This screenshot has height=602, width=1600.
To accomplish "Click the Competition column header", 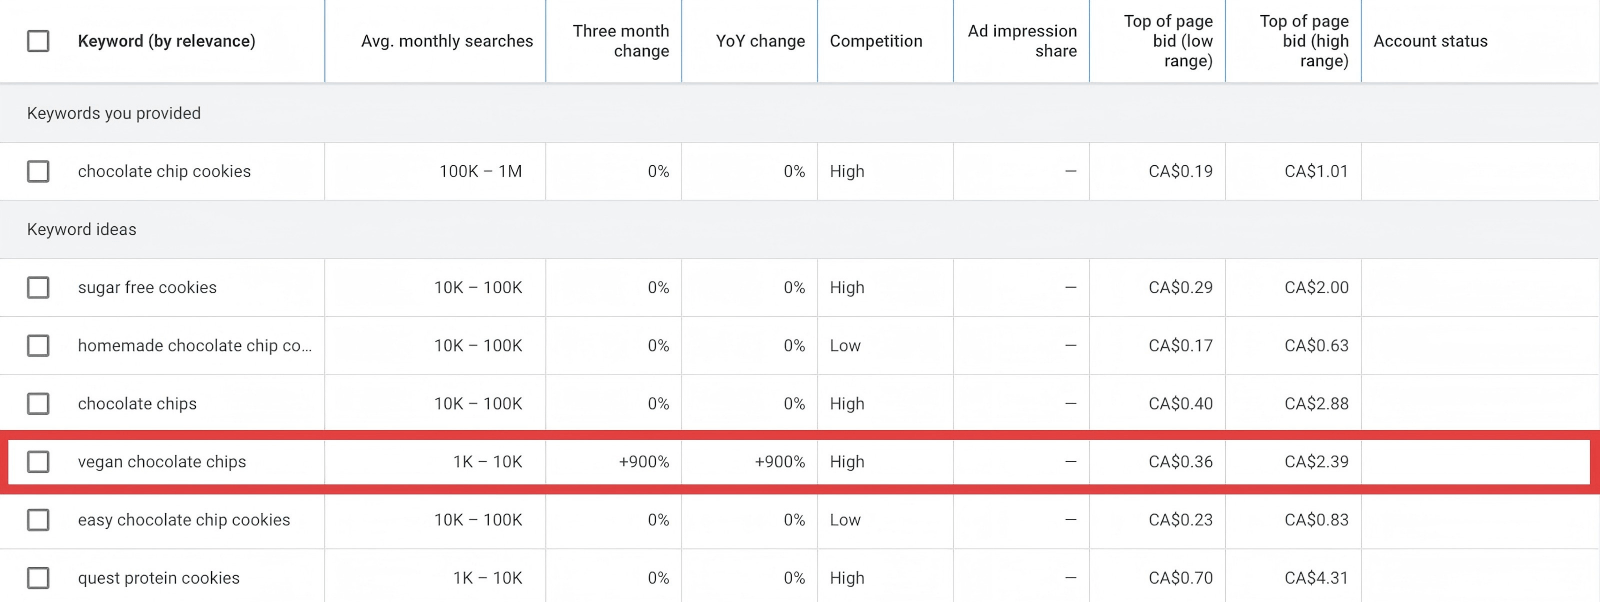I will pos(876,41).
